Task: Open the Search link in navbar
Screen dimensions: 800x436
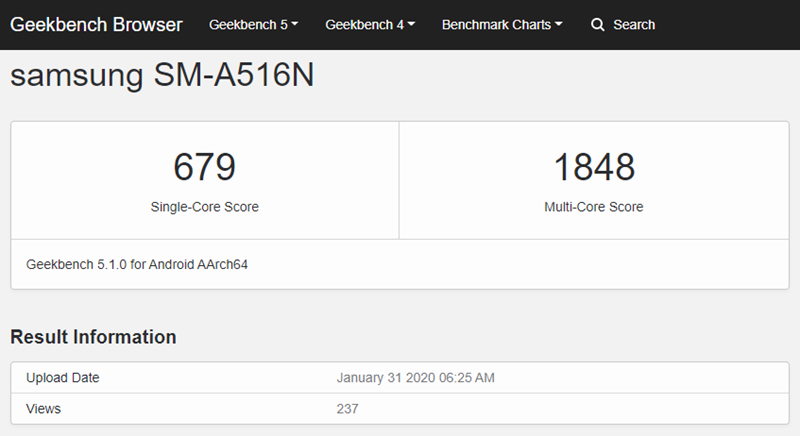Action: [634, 24]
